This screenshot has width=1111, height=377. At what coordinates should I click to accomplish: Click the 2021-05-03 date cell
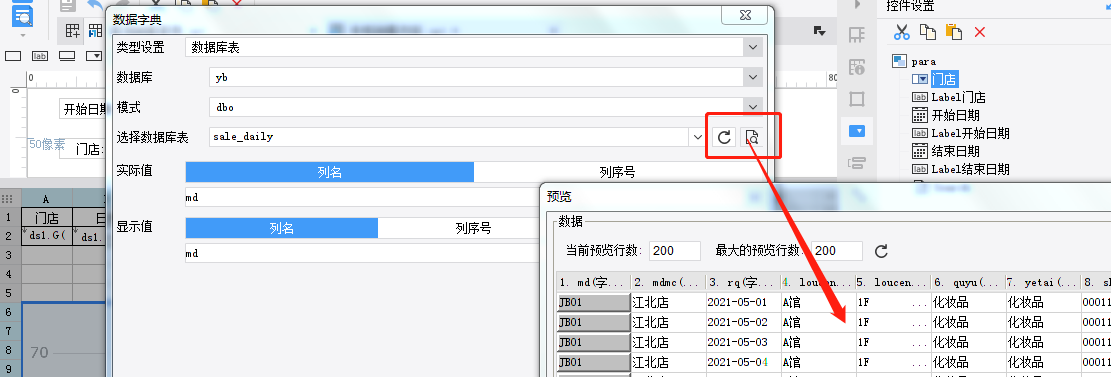pyautogui.click(x=743, y=342)
